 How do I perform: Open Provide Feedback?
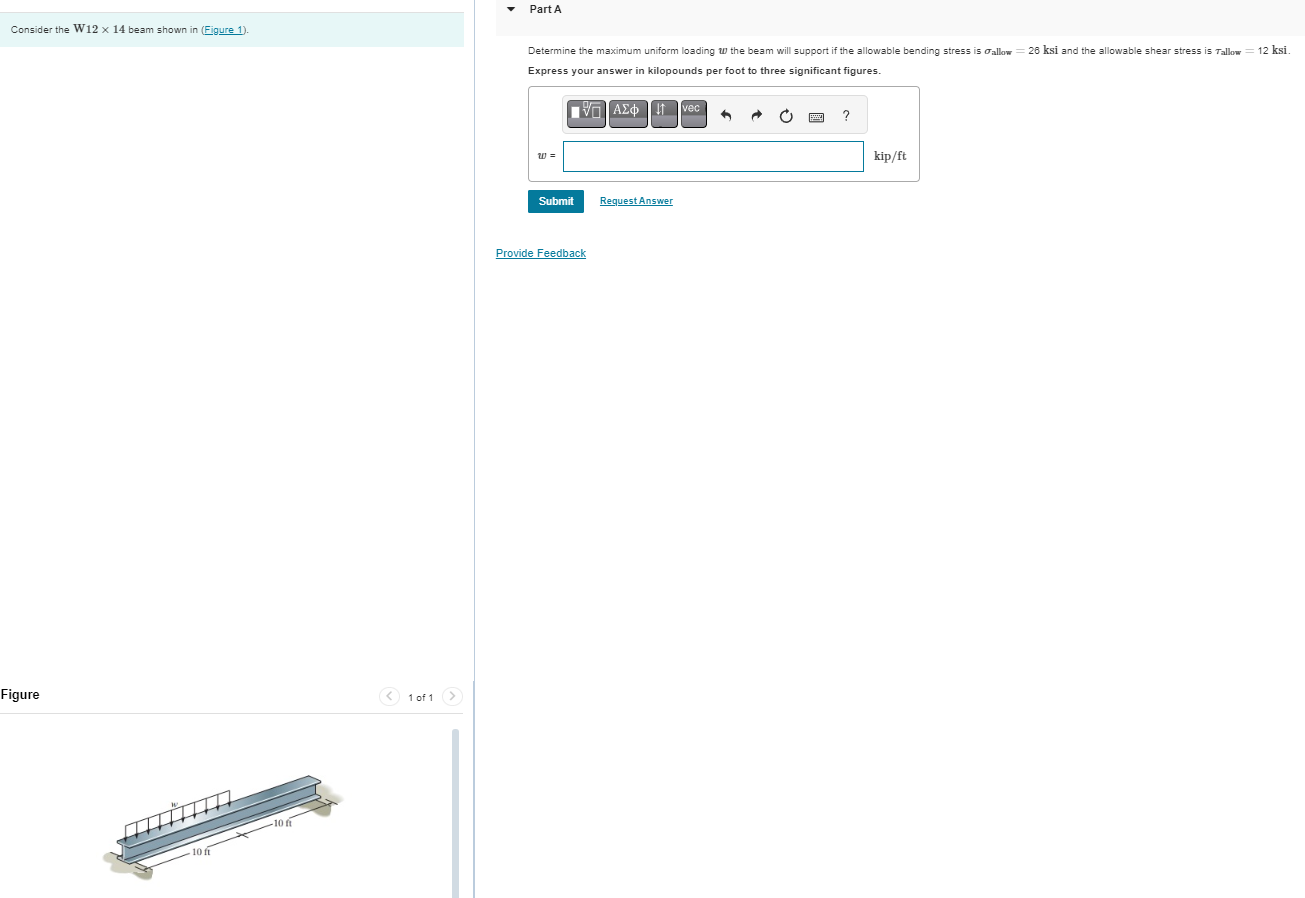click(x=541, y=253)
